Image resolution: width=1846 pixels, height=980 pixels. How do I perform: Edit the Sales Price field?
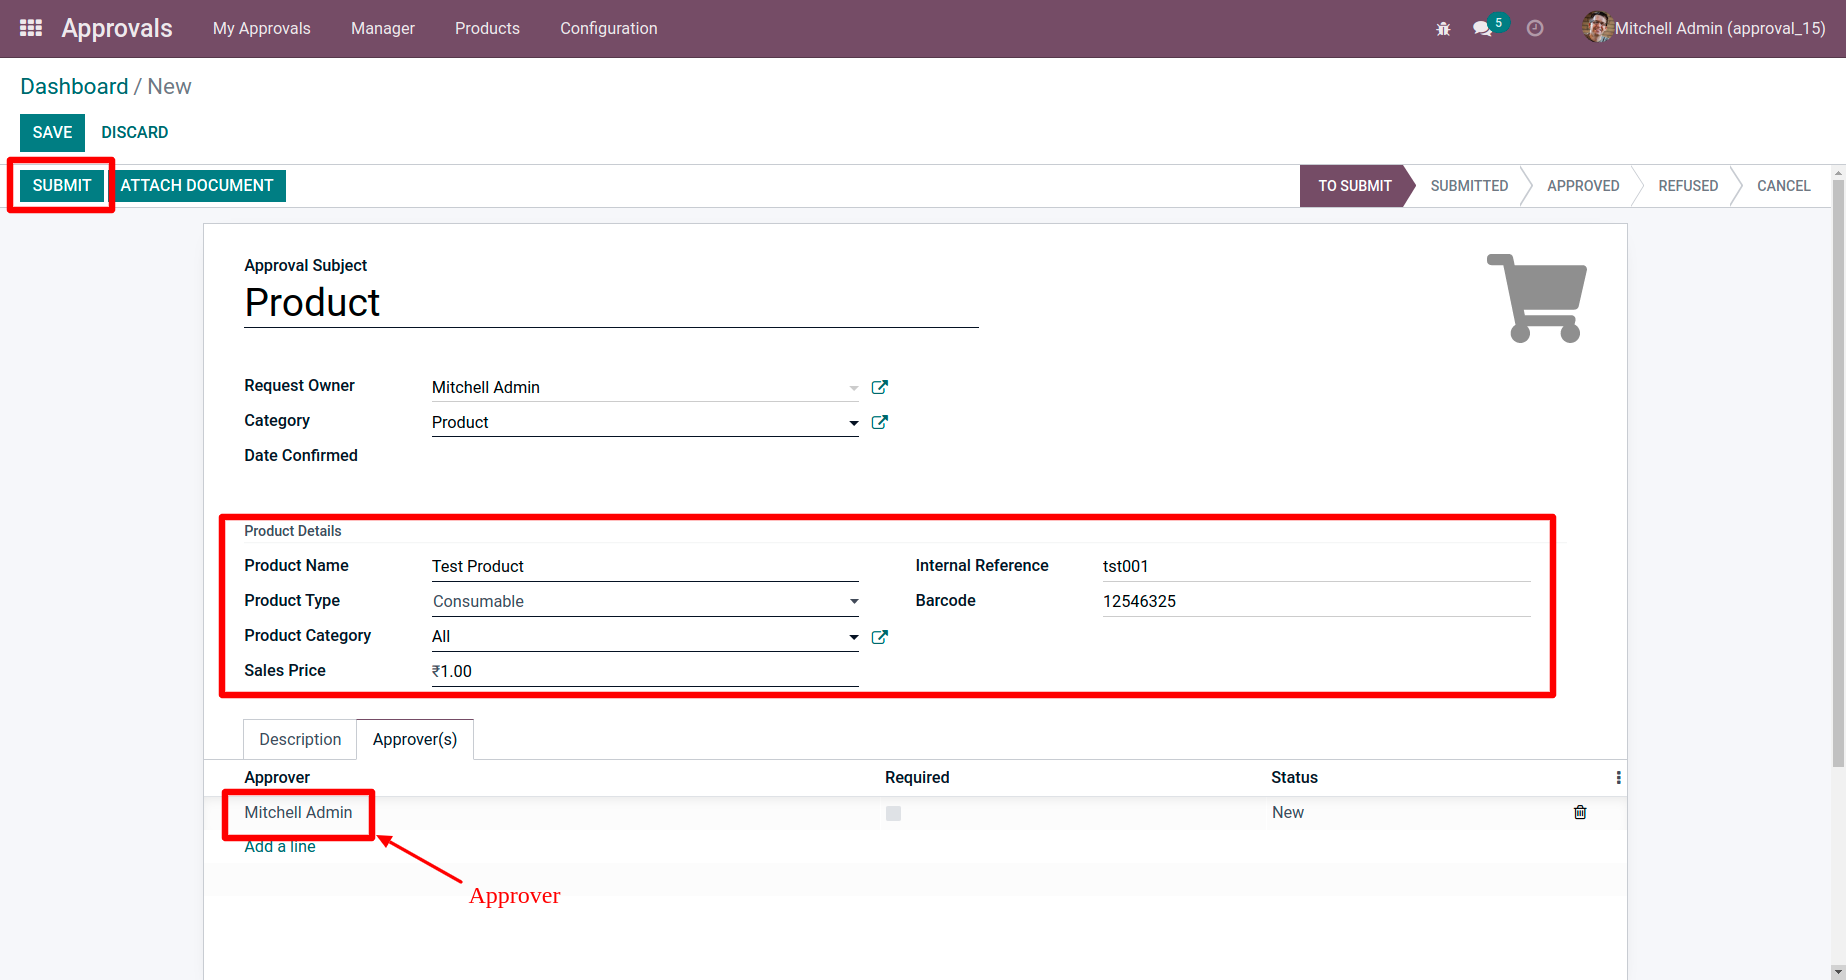pyautogui.click(x=645, y=671)
